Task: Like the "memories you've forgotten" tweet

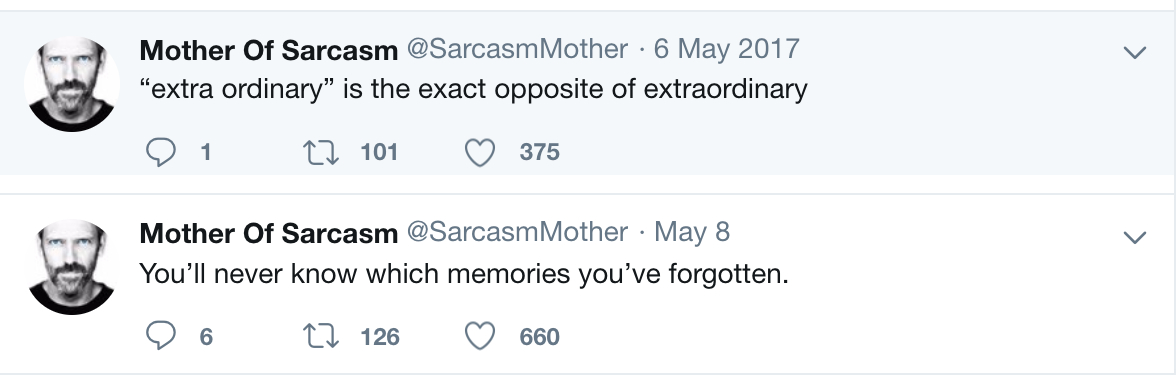Action: point(480,337)
